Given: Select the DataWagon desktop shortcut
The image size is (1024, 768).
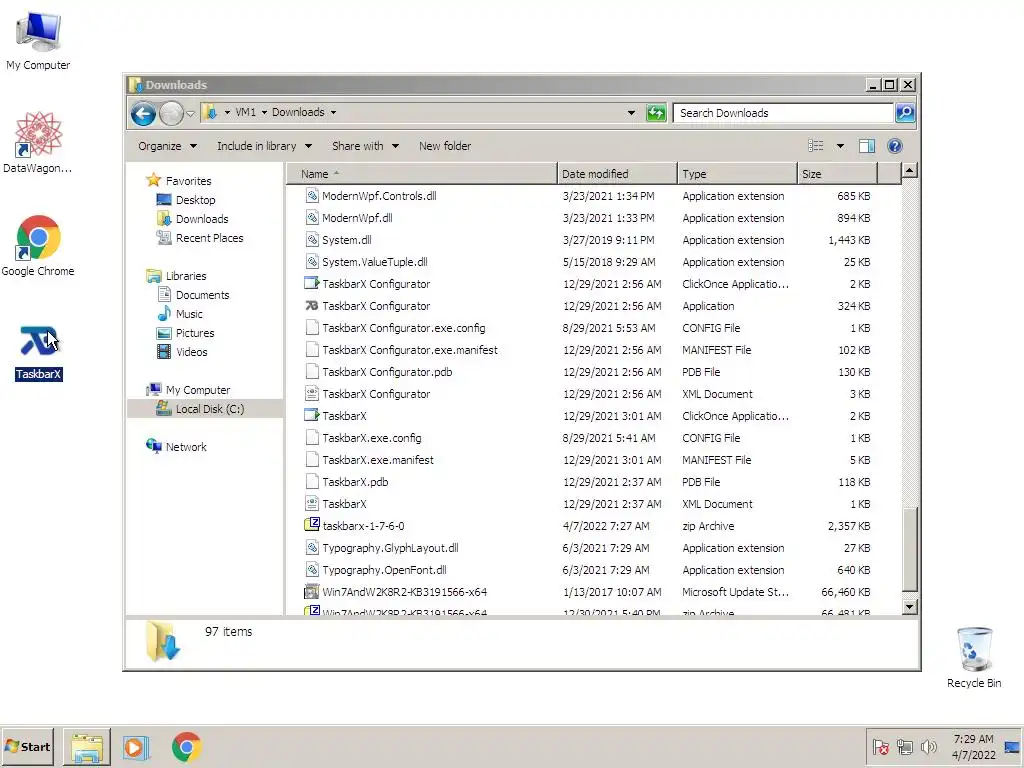Looking at the screenshot, I should pos(38,142).
